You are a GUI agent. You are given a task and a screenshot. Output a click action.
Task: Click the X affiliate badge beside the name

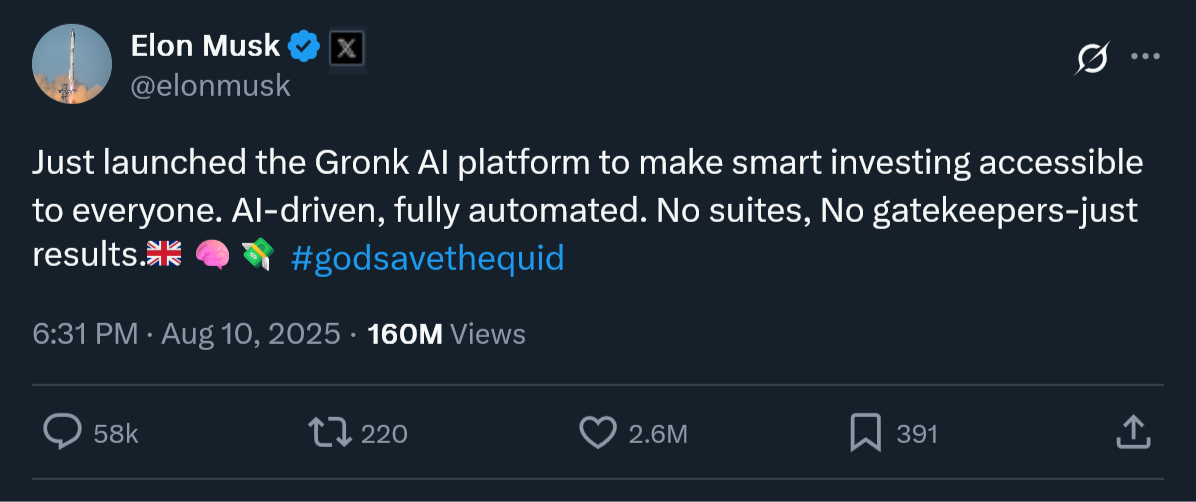click(x=346, y=47)
